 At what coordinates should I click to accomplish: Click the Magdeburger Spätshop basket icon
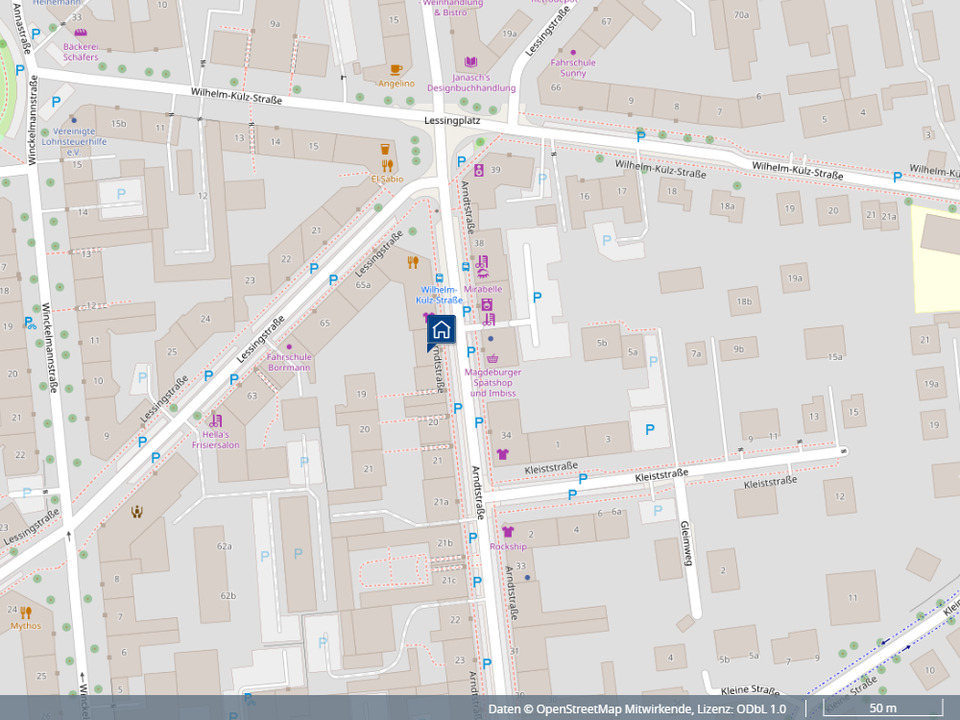(x=492, y=359)
